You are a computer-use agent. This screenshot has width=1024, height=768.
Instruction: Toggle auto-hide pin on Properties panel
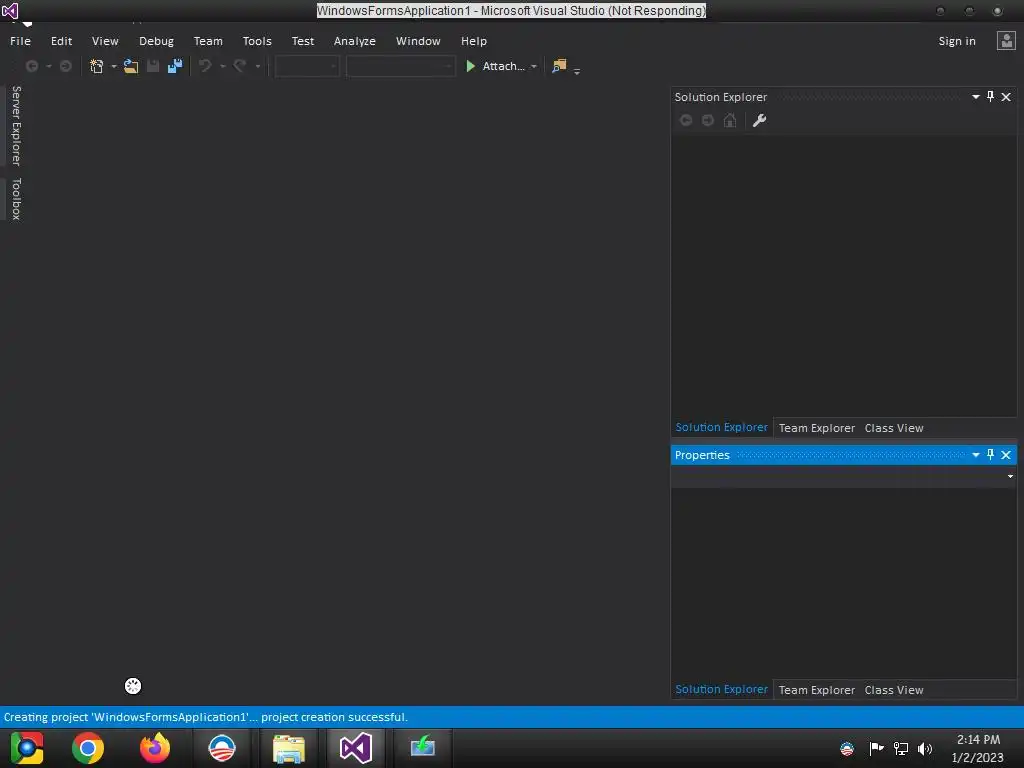click(991, 455)
